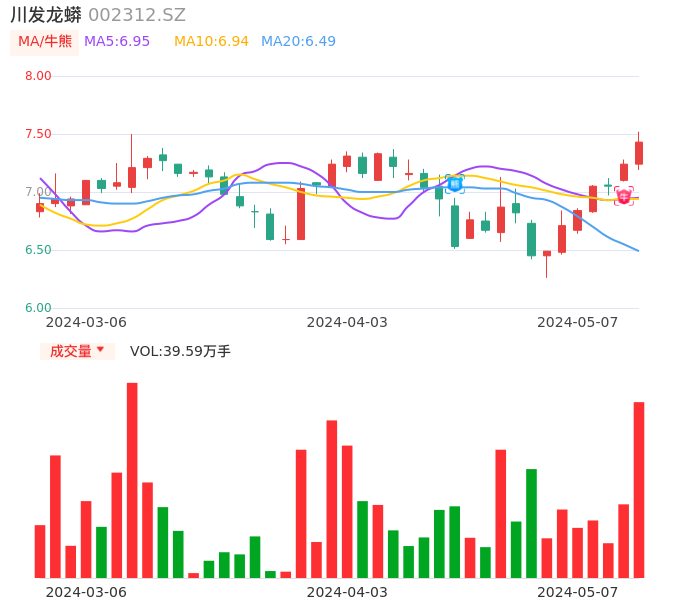The height and width of the screenshot is (606, 686).
Task: Toggle the MA20 blue line indicator
Action: point(298,41)
